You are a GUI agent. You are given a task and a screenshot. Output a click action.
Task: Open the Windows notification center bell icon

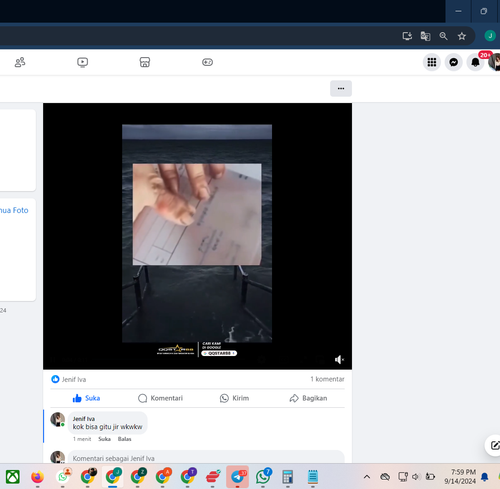click(484, 477)
